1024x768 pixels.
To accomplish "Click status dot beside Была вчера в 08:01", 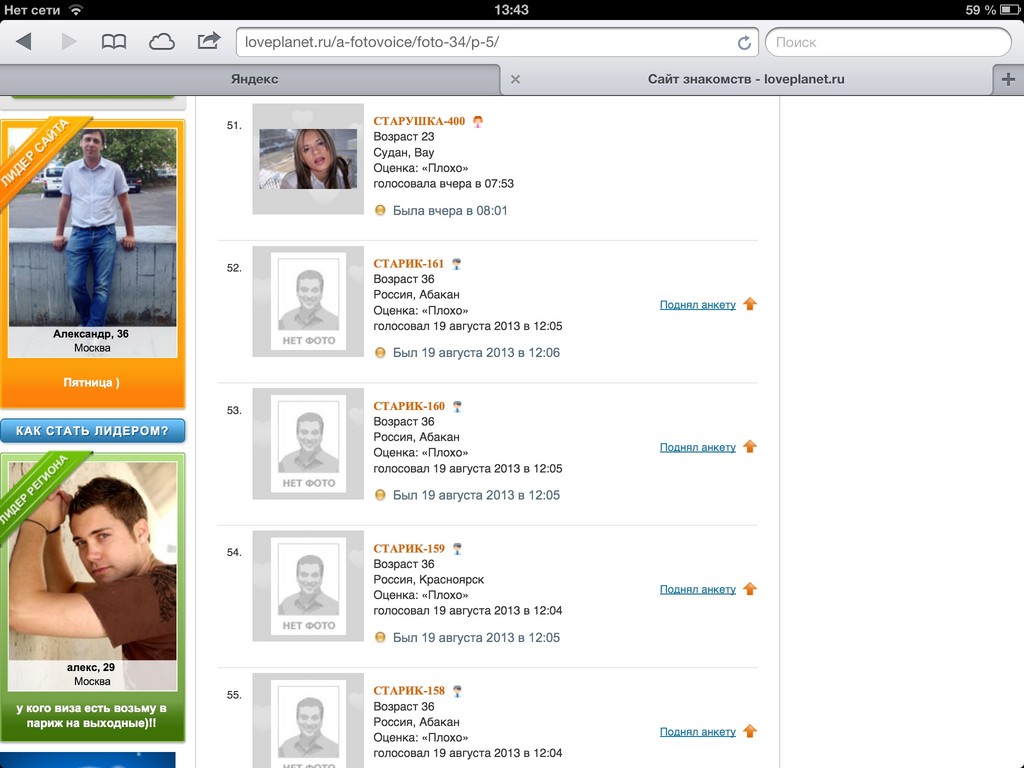I will pyautogui.click(x=380, y=210).
